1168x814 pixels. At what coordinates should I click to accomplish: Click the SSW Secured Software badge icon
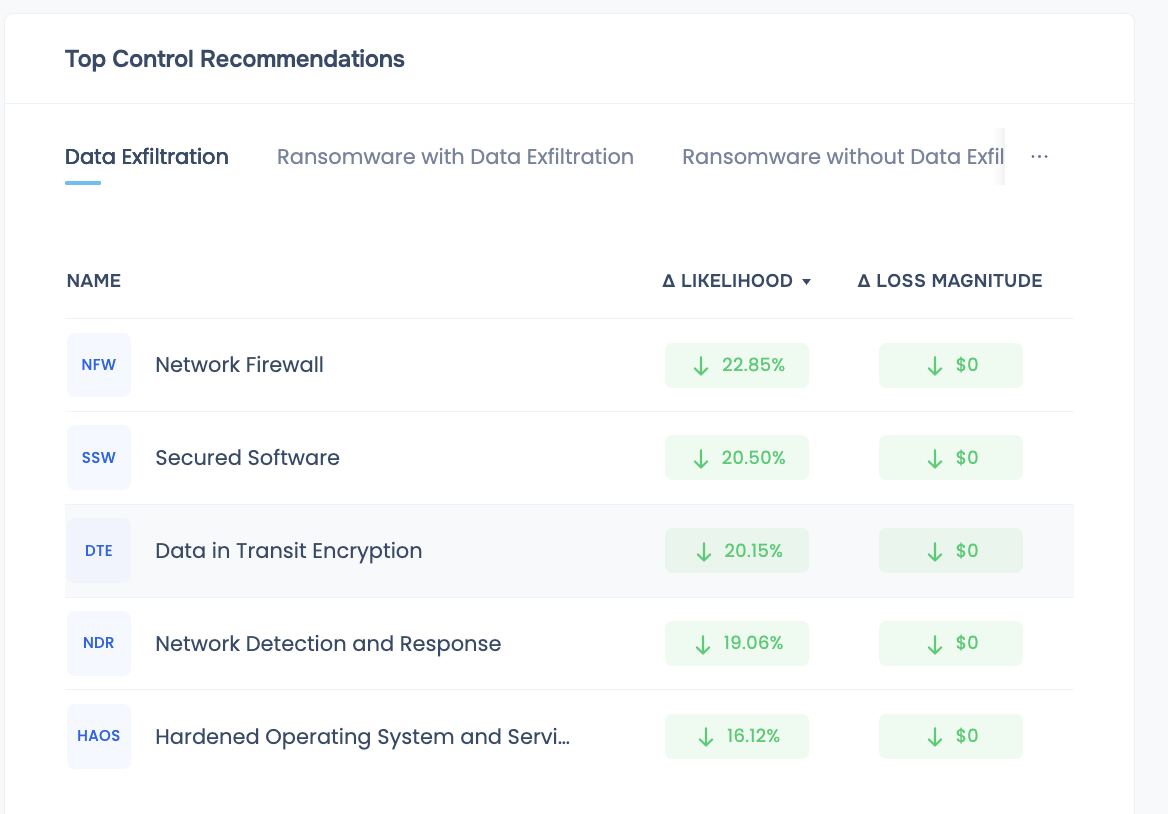point(99,458)
